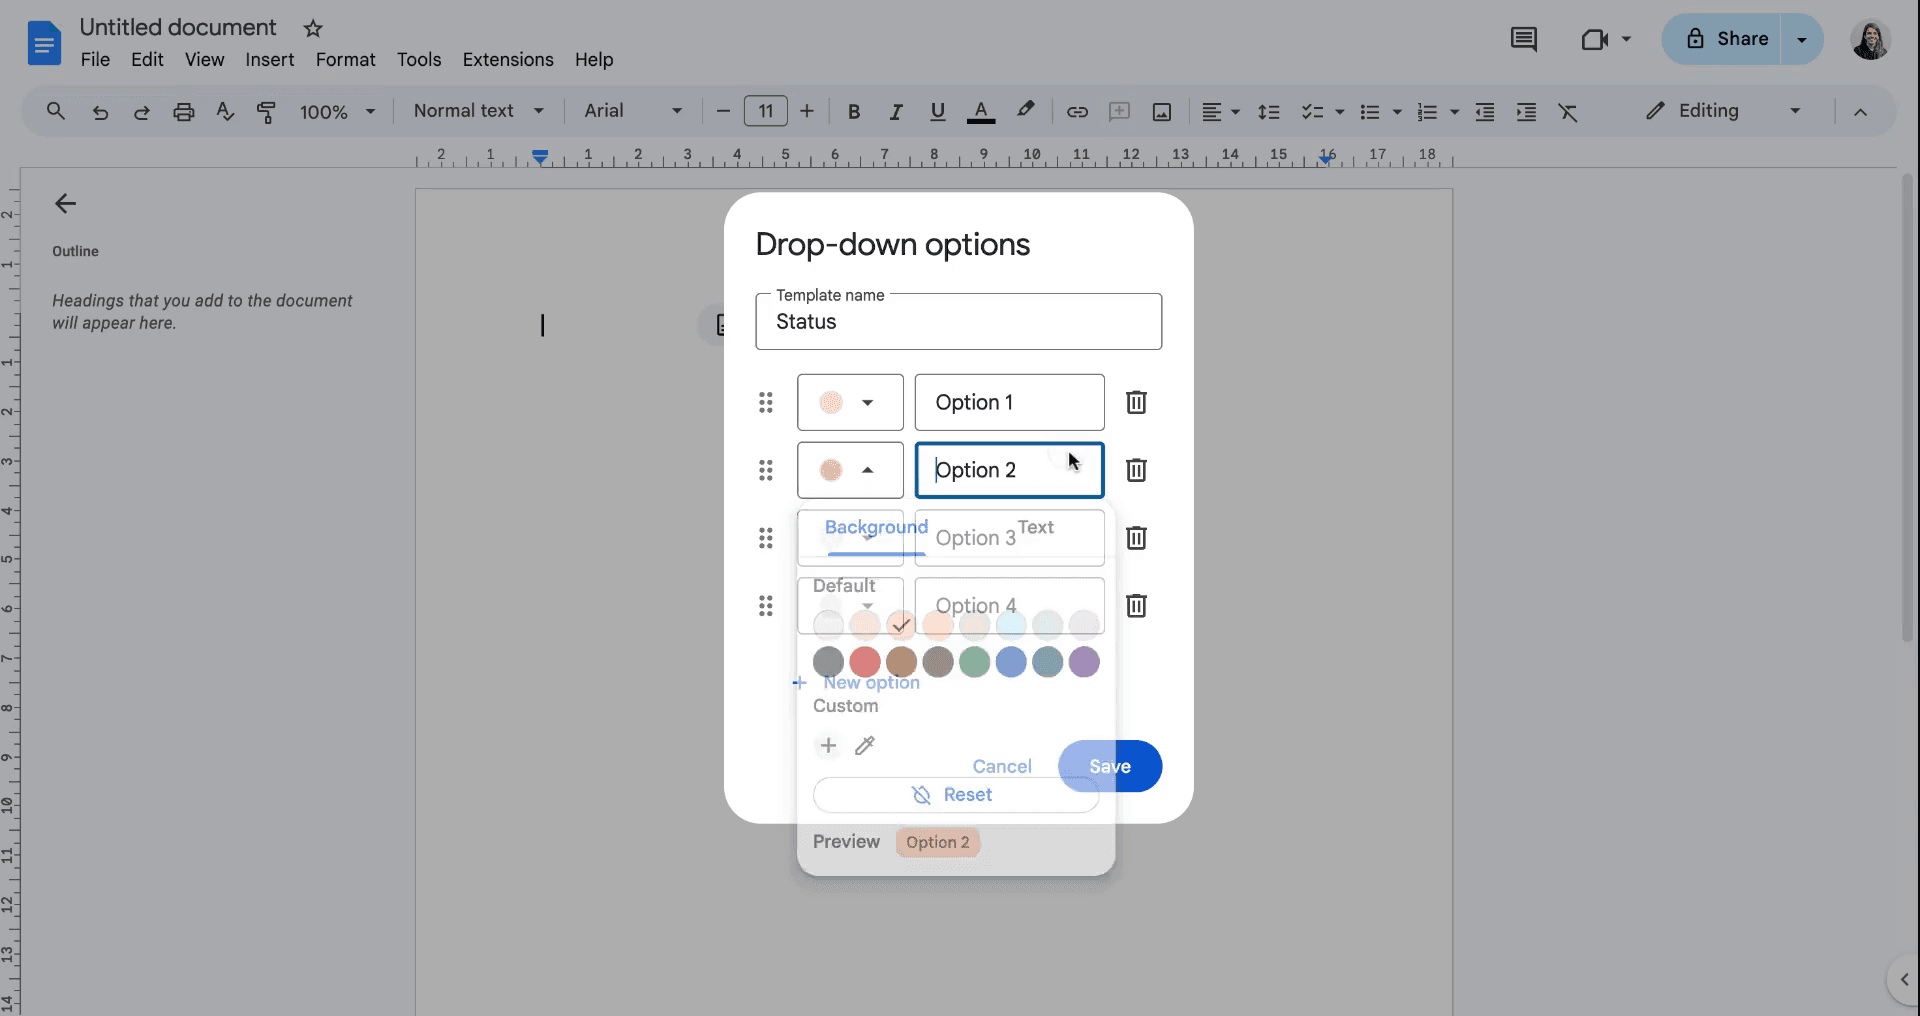
Task: Toggle bold formatting
Action: pos(854,112)
